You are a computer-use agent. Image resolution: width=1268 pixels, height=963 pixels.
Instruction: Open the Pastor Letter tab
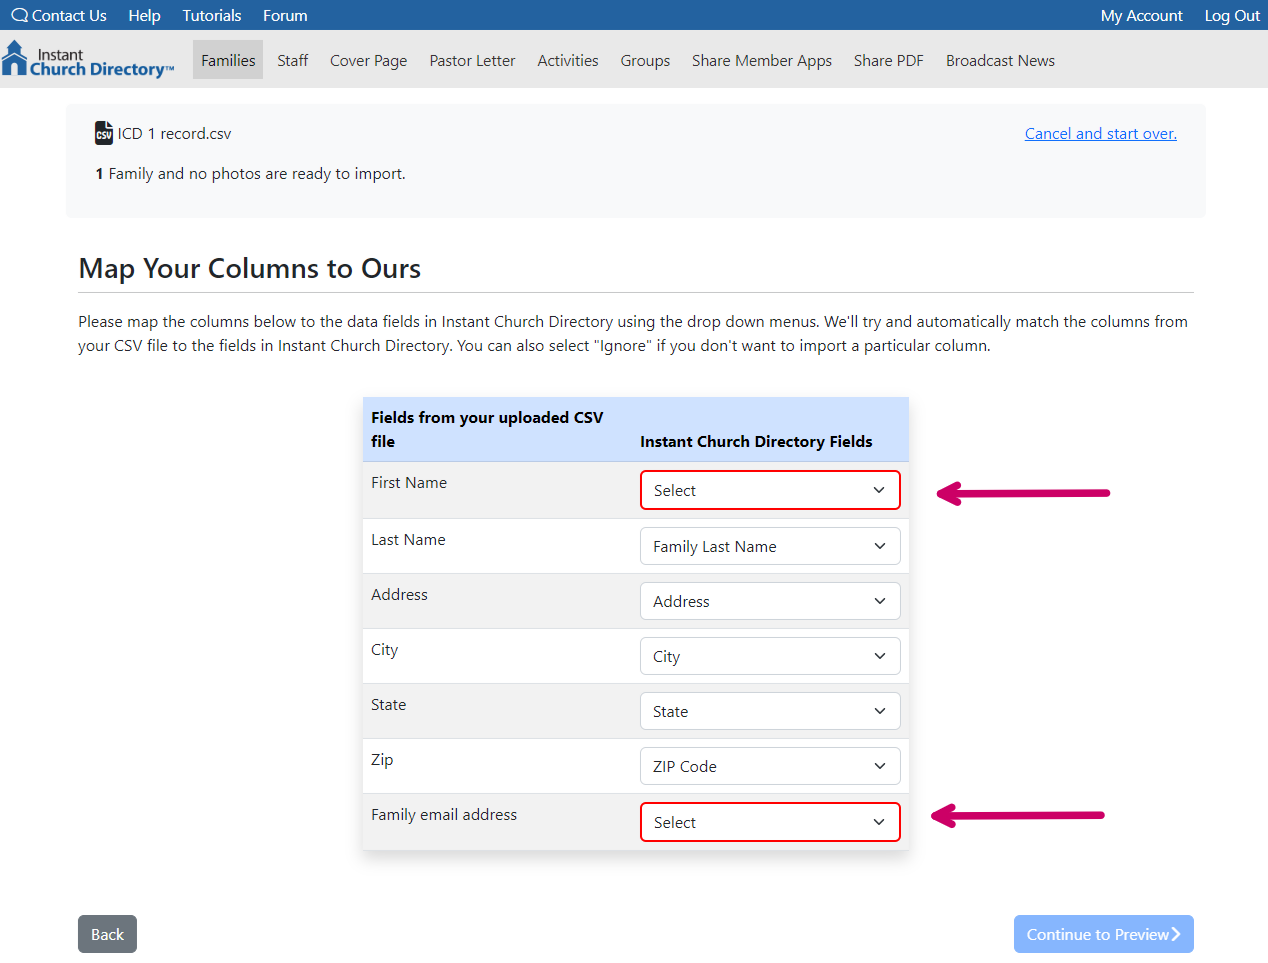click(472, 60)
